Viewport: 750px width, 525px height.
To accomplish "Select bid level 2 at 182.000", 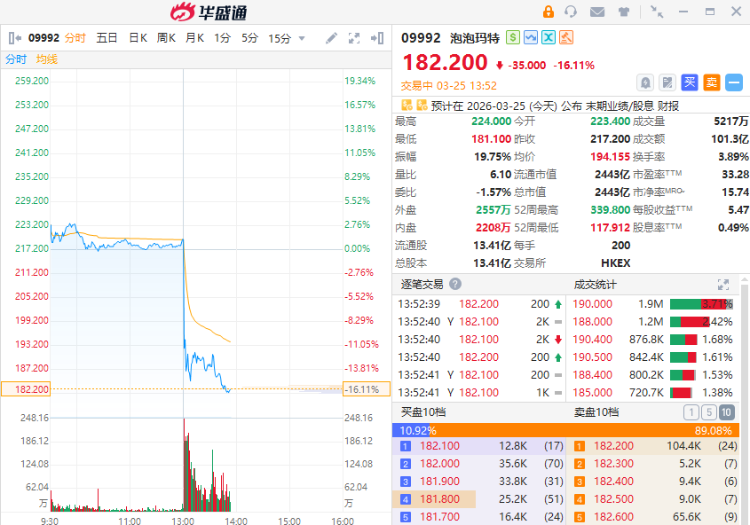I will [478, 464].
